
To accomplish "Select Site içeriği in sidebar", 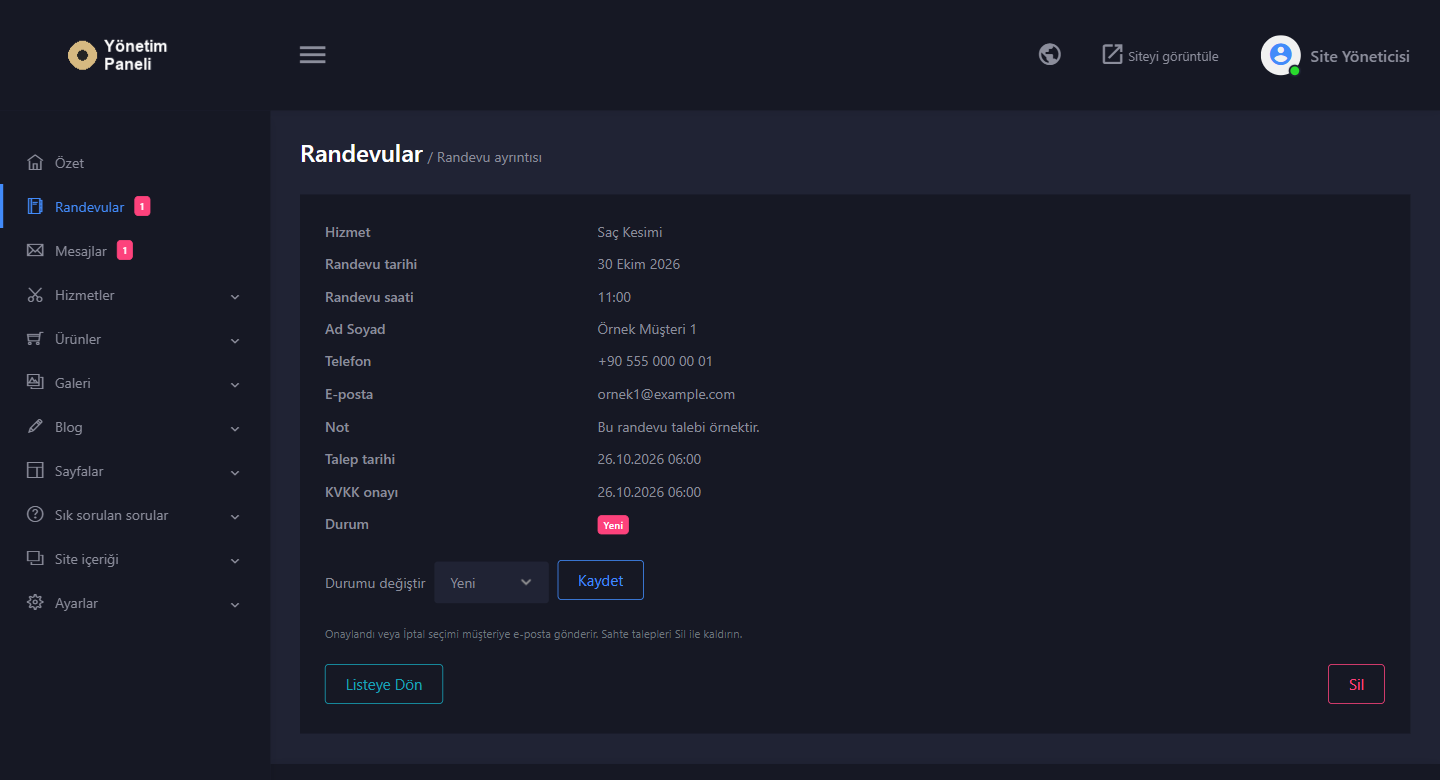I will point(135,559).
